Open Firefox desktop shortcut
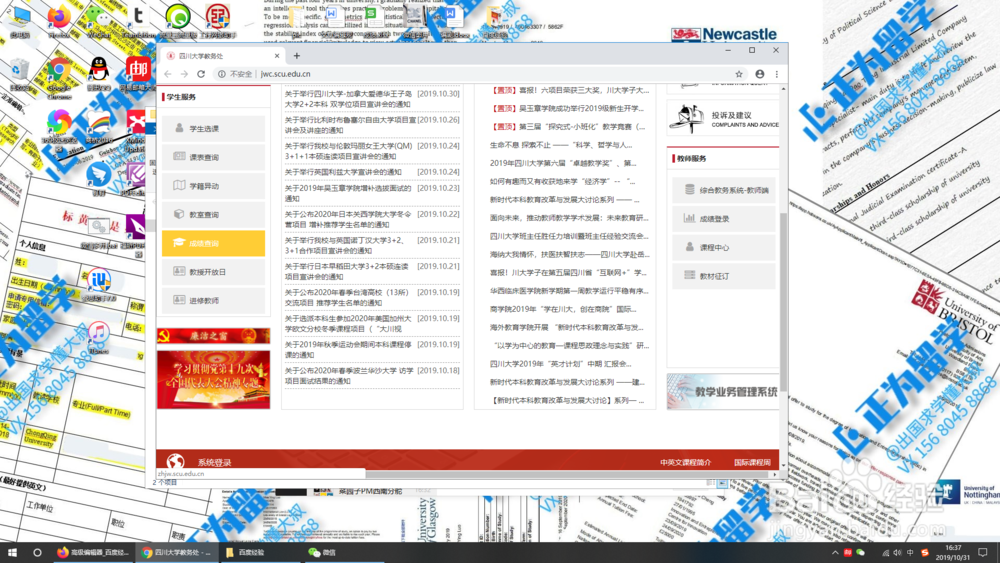The height and width of the screenshot is (563, 1000). (59, 18)
